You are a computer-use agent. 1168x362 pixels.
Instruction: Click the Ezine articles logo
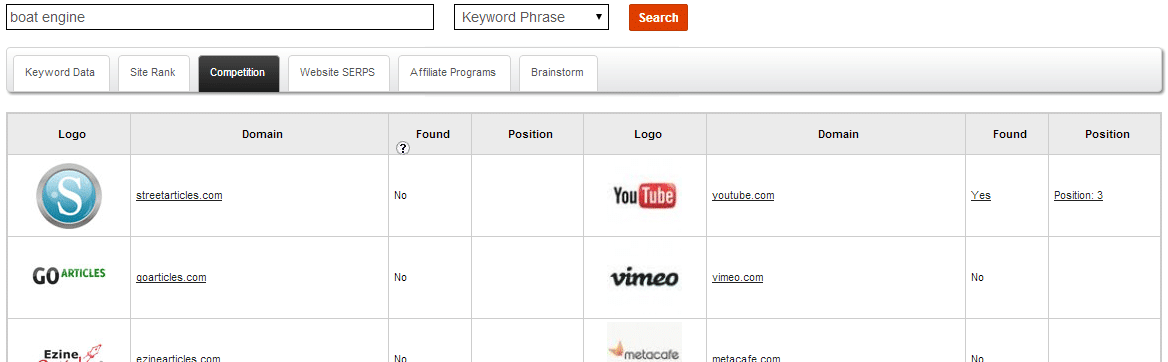[x=69, y=352]
